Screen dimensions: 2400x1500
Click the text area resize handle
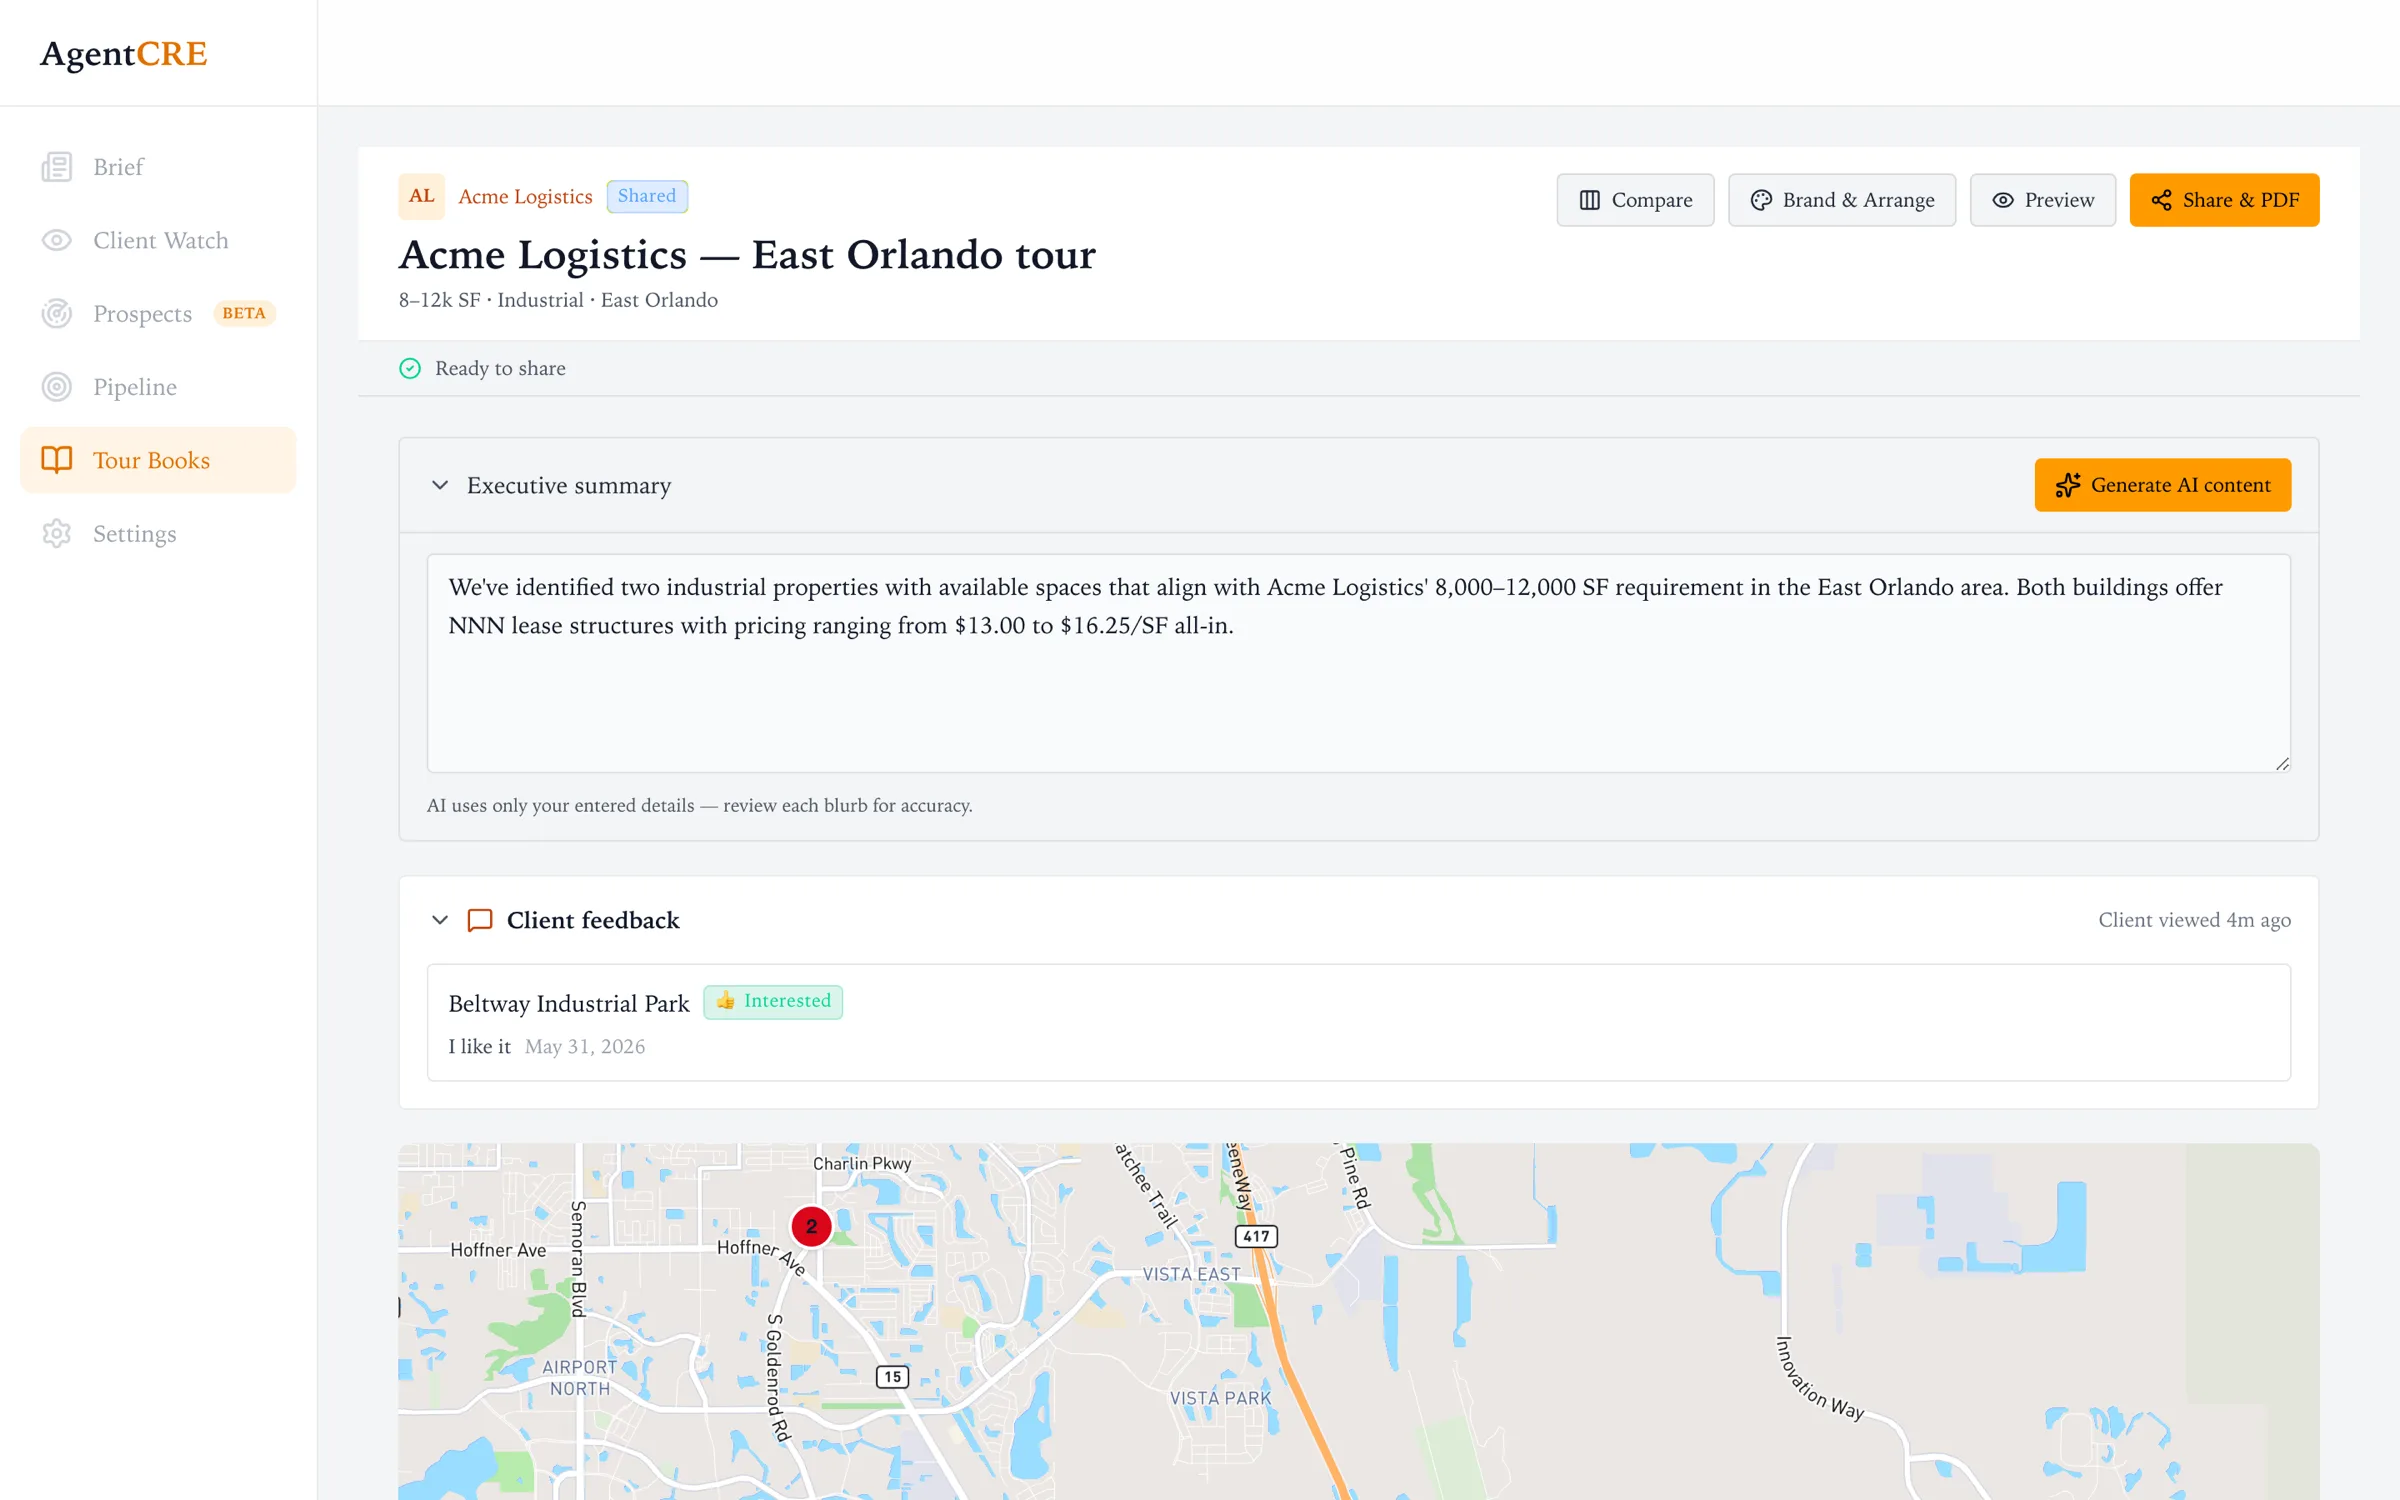click(x=2282, y=764)
